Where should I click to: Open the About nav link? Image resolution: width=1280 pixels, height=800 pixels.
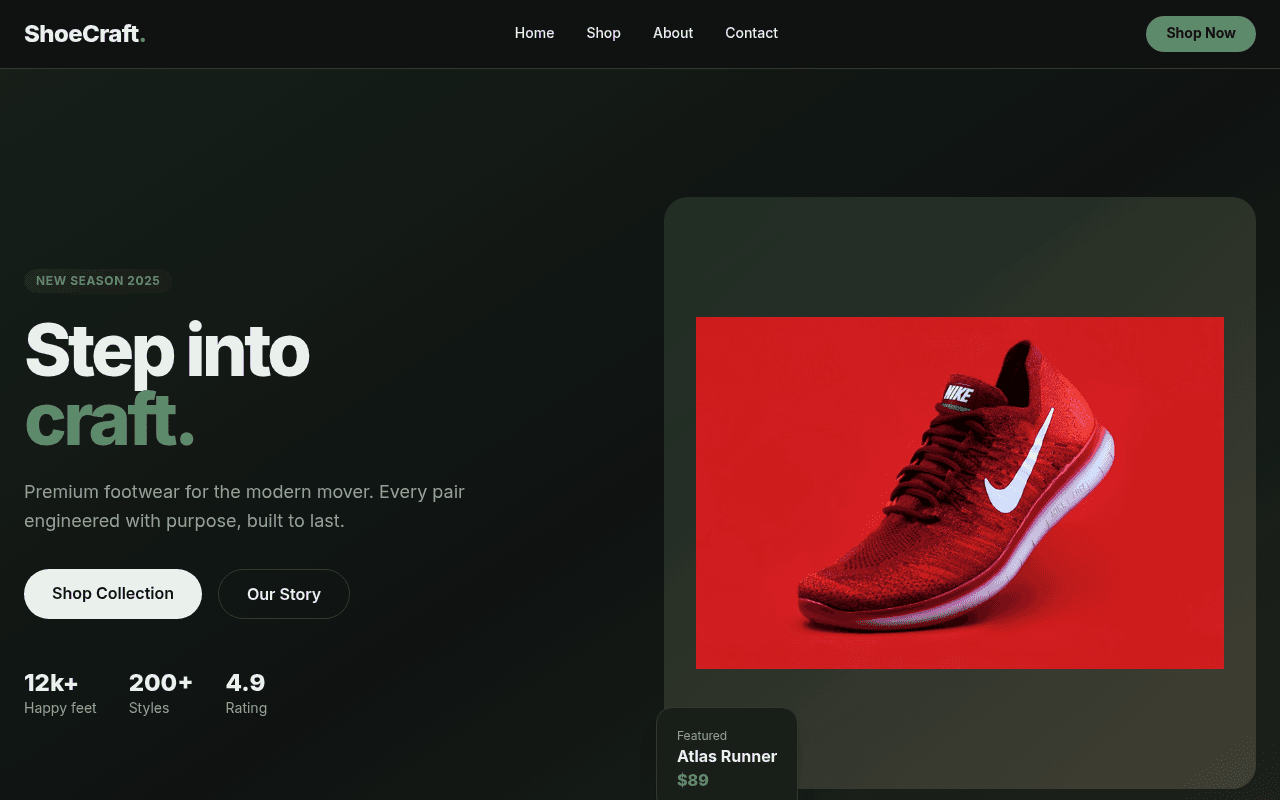(x=673, y=33)
